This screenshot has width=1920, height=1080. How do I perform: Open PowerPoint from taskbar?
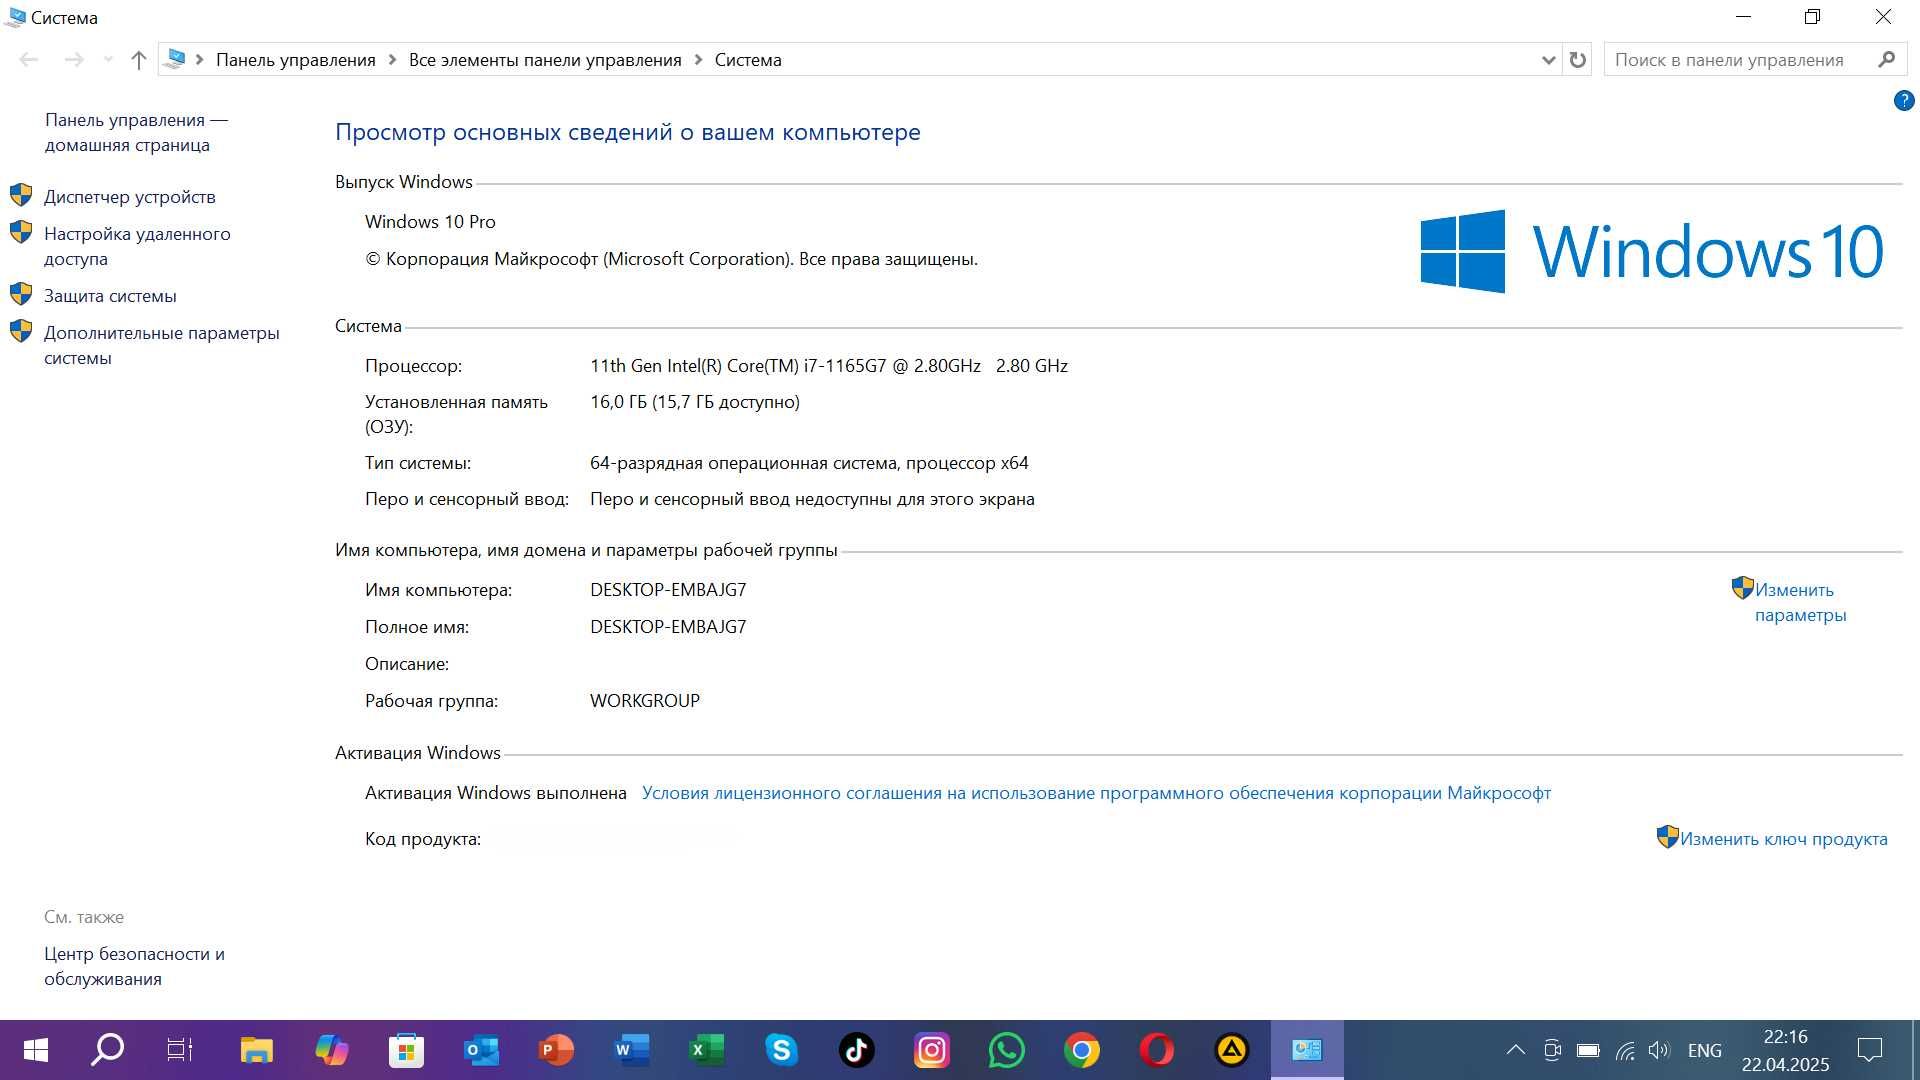pyautogui.click(x=556, y=1050)
